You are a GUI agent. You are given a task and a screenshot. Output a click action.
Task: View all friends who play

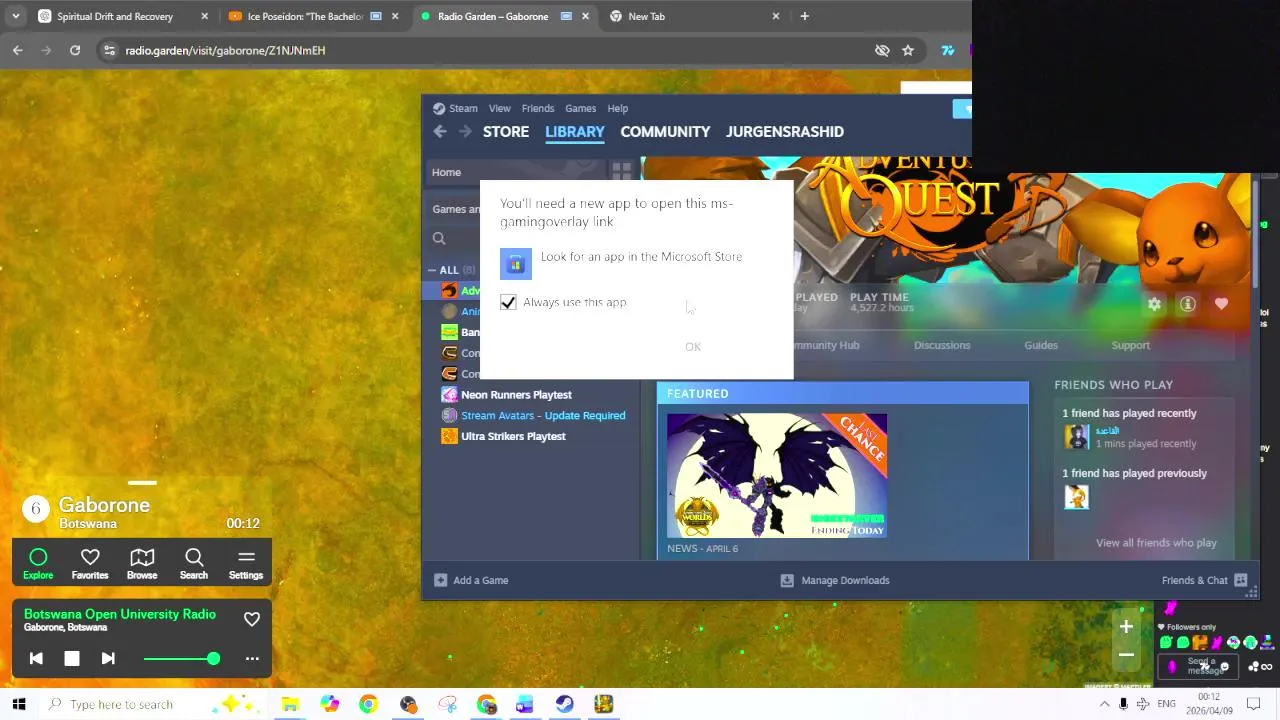pyautogui.click(x=1156, y=543)
